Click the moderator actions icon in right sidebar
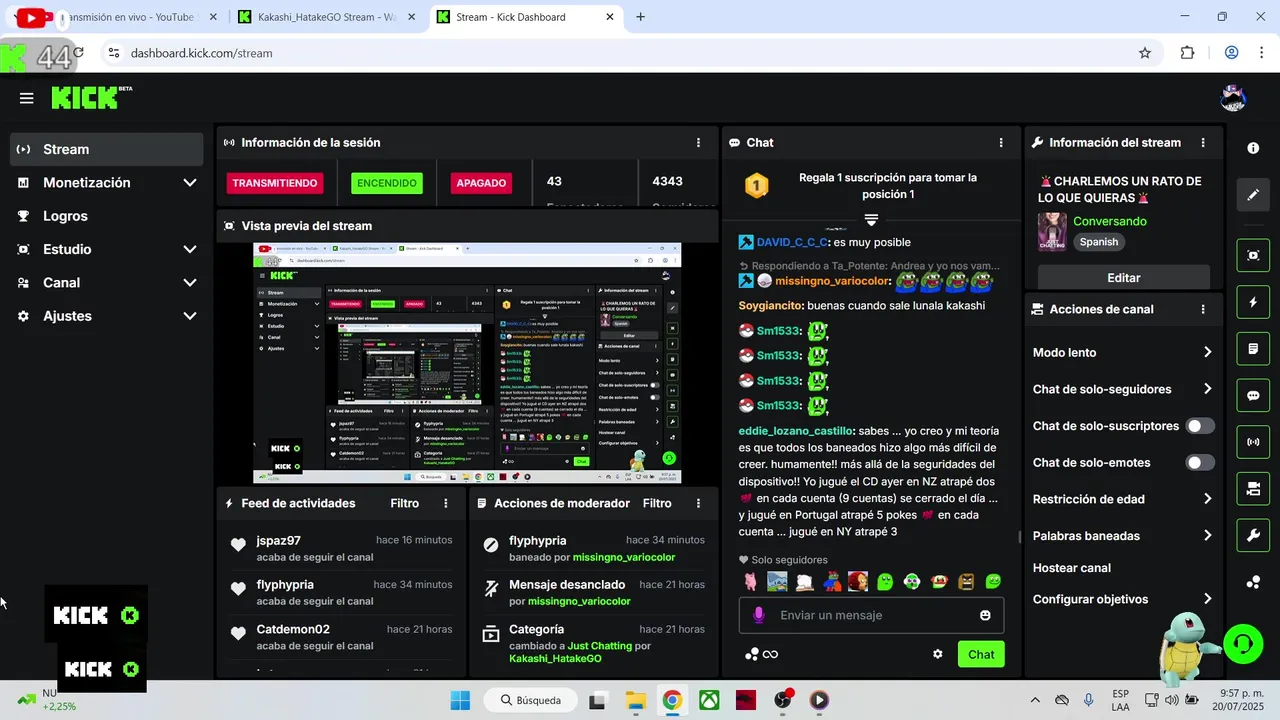Image resolution: width=1280 pixels, height=720 pixels. (1253, 489)
